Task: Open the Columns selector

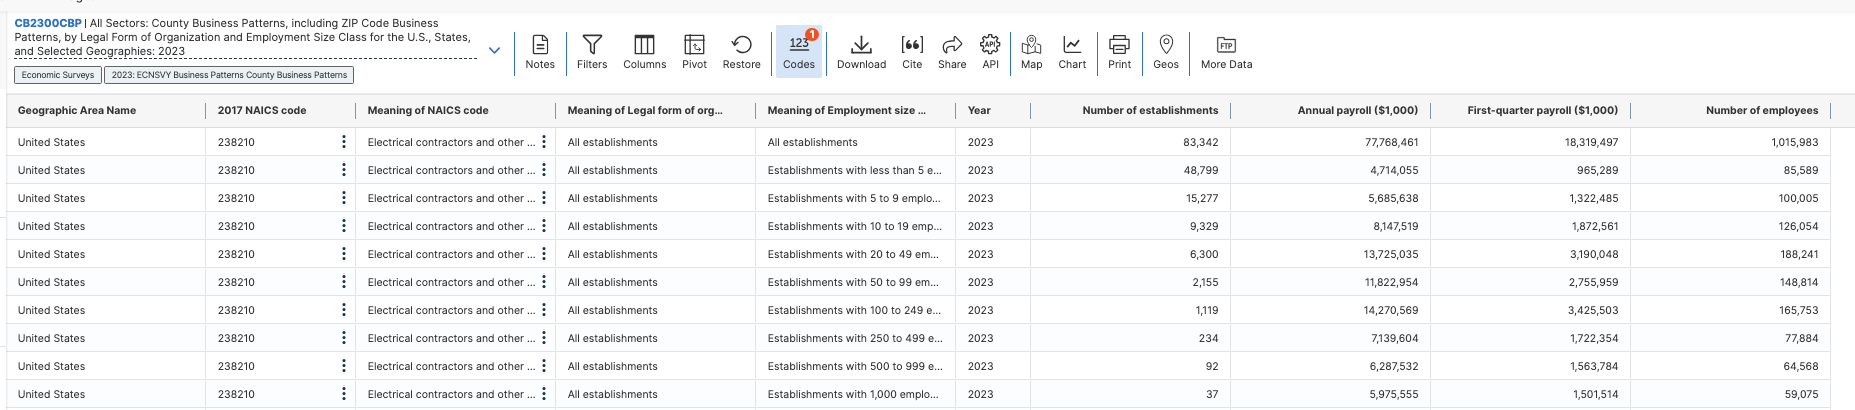Action: point(644,52)
